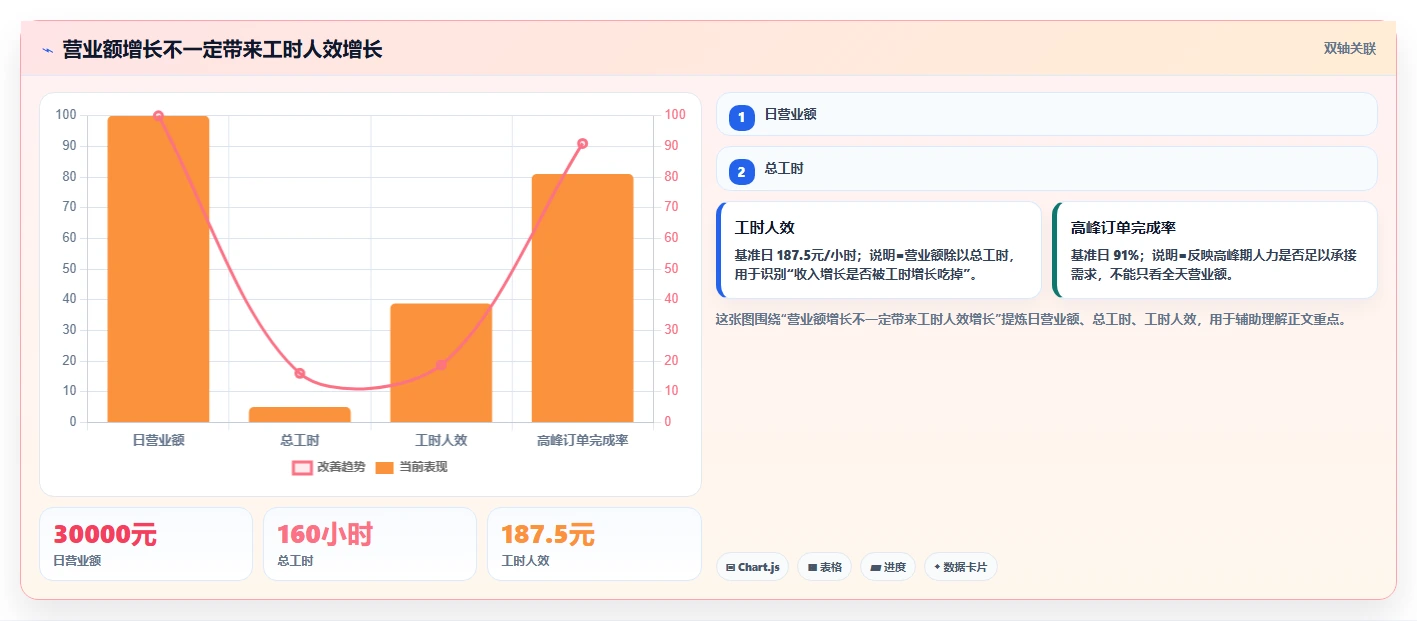1417x621 pixels.
Task: Click the summary sentence starting with 这张图围绕
Action: (1032, 320)
